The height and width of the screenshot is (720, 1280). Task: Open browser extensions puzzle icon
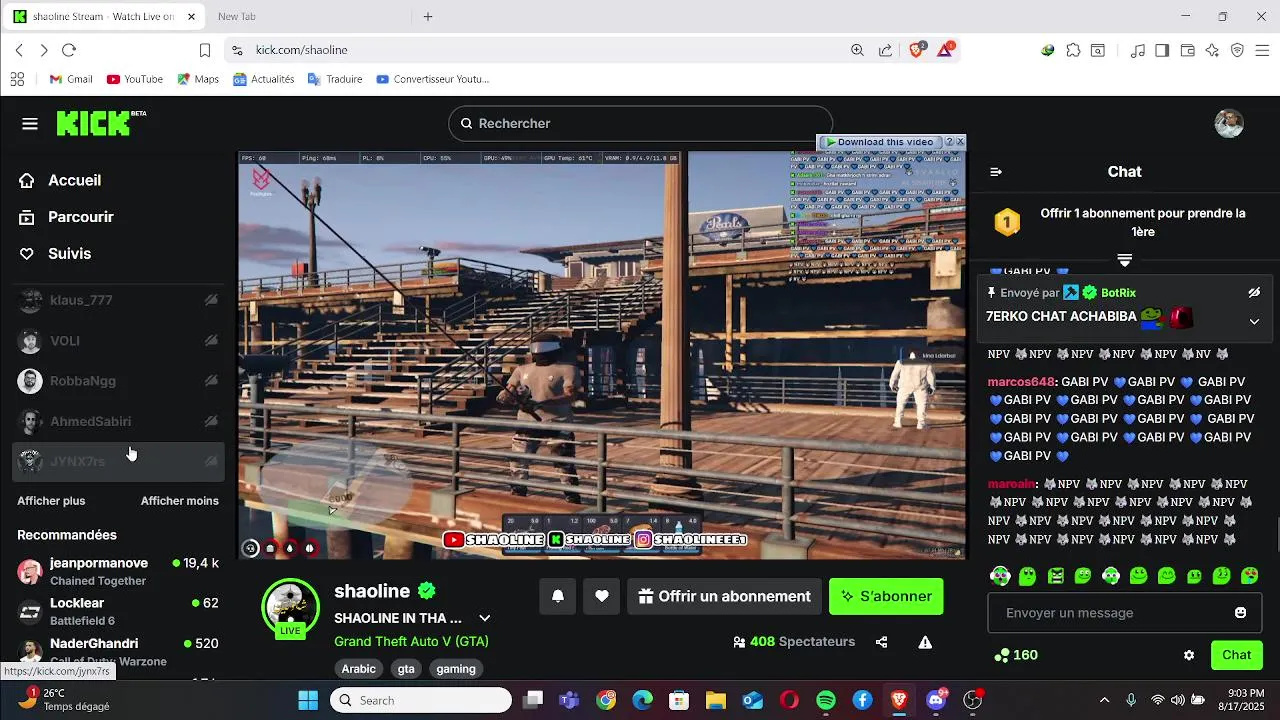tap(1073, 50)
